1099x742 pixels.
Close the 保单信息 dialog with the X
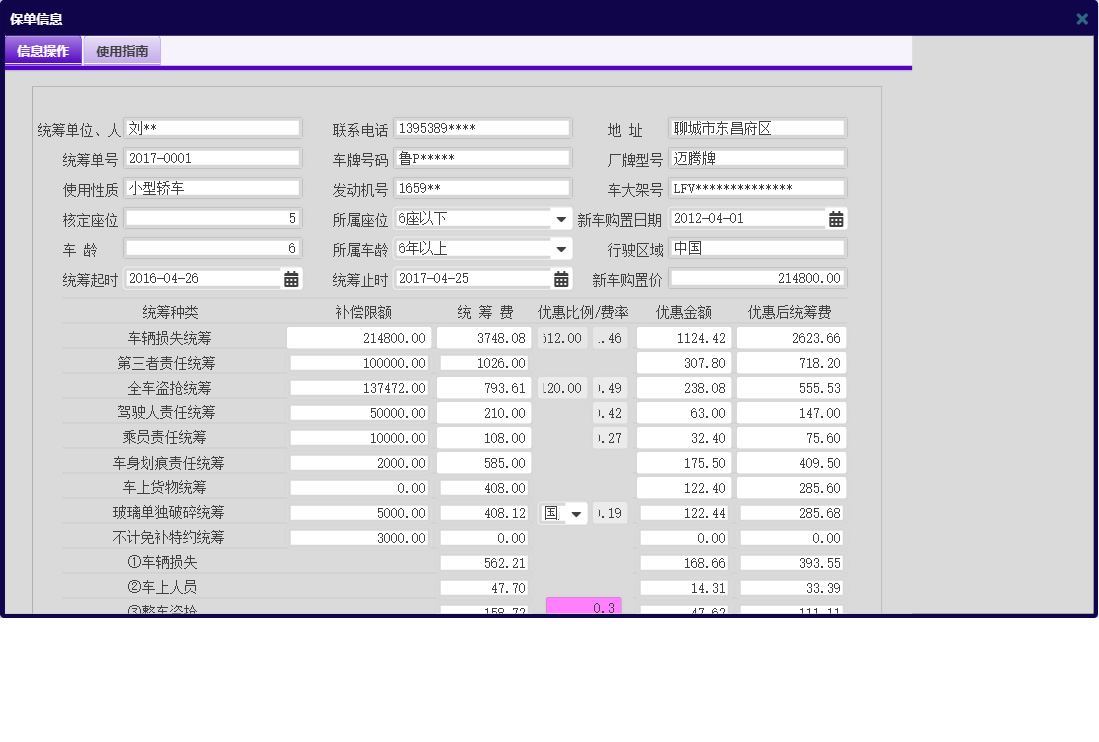1081,17
